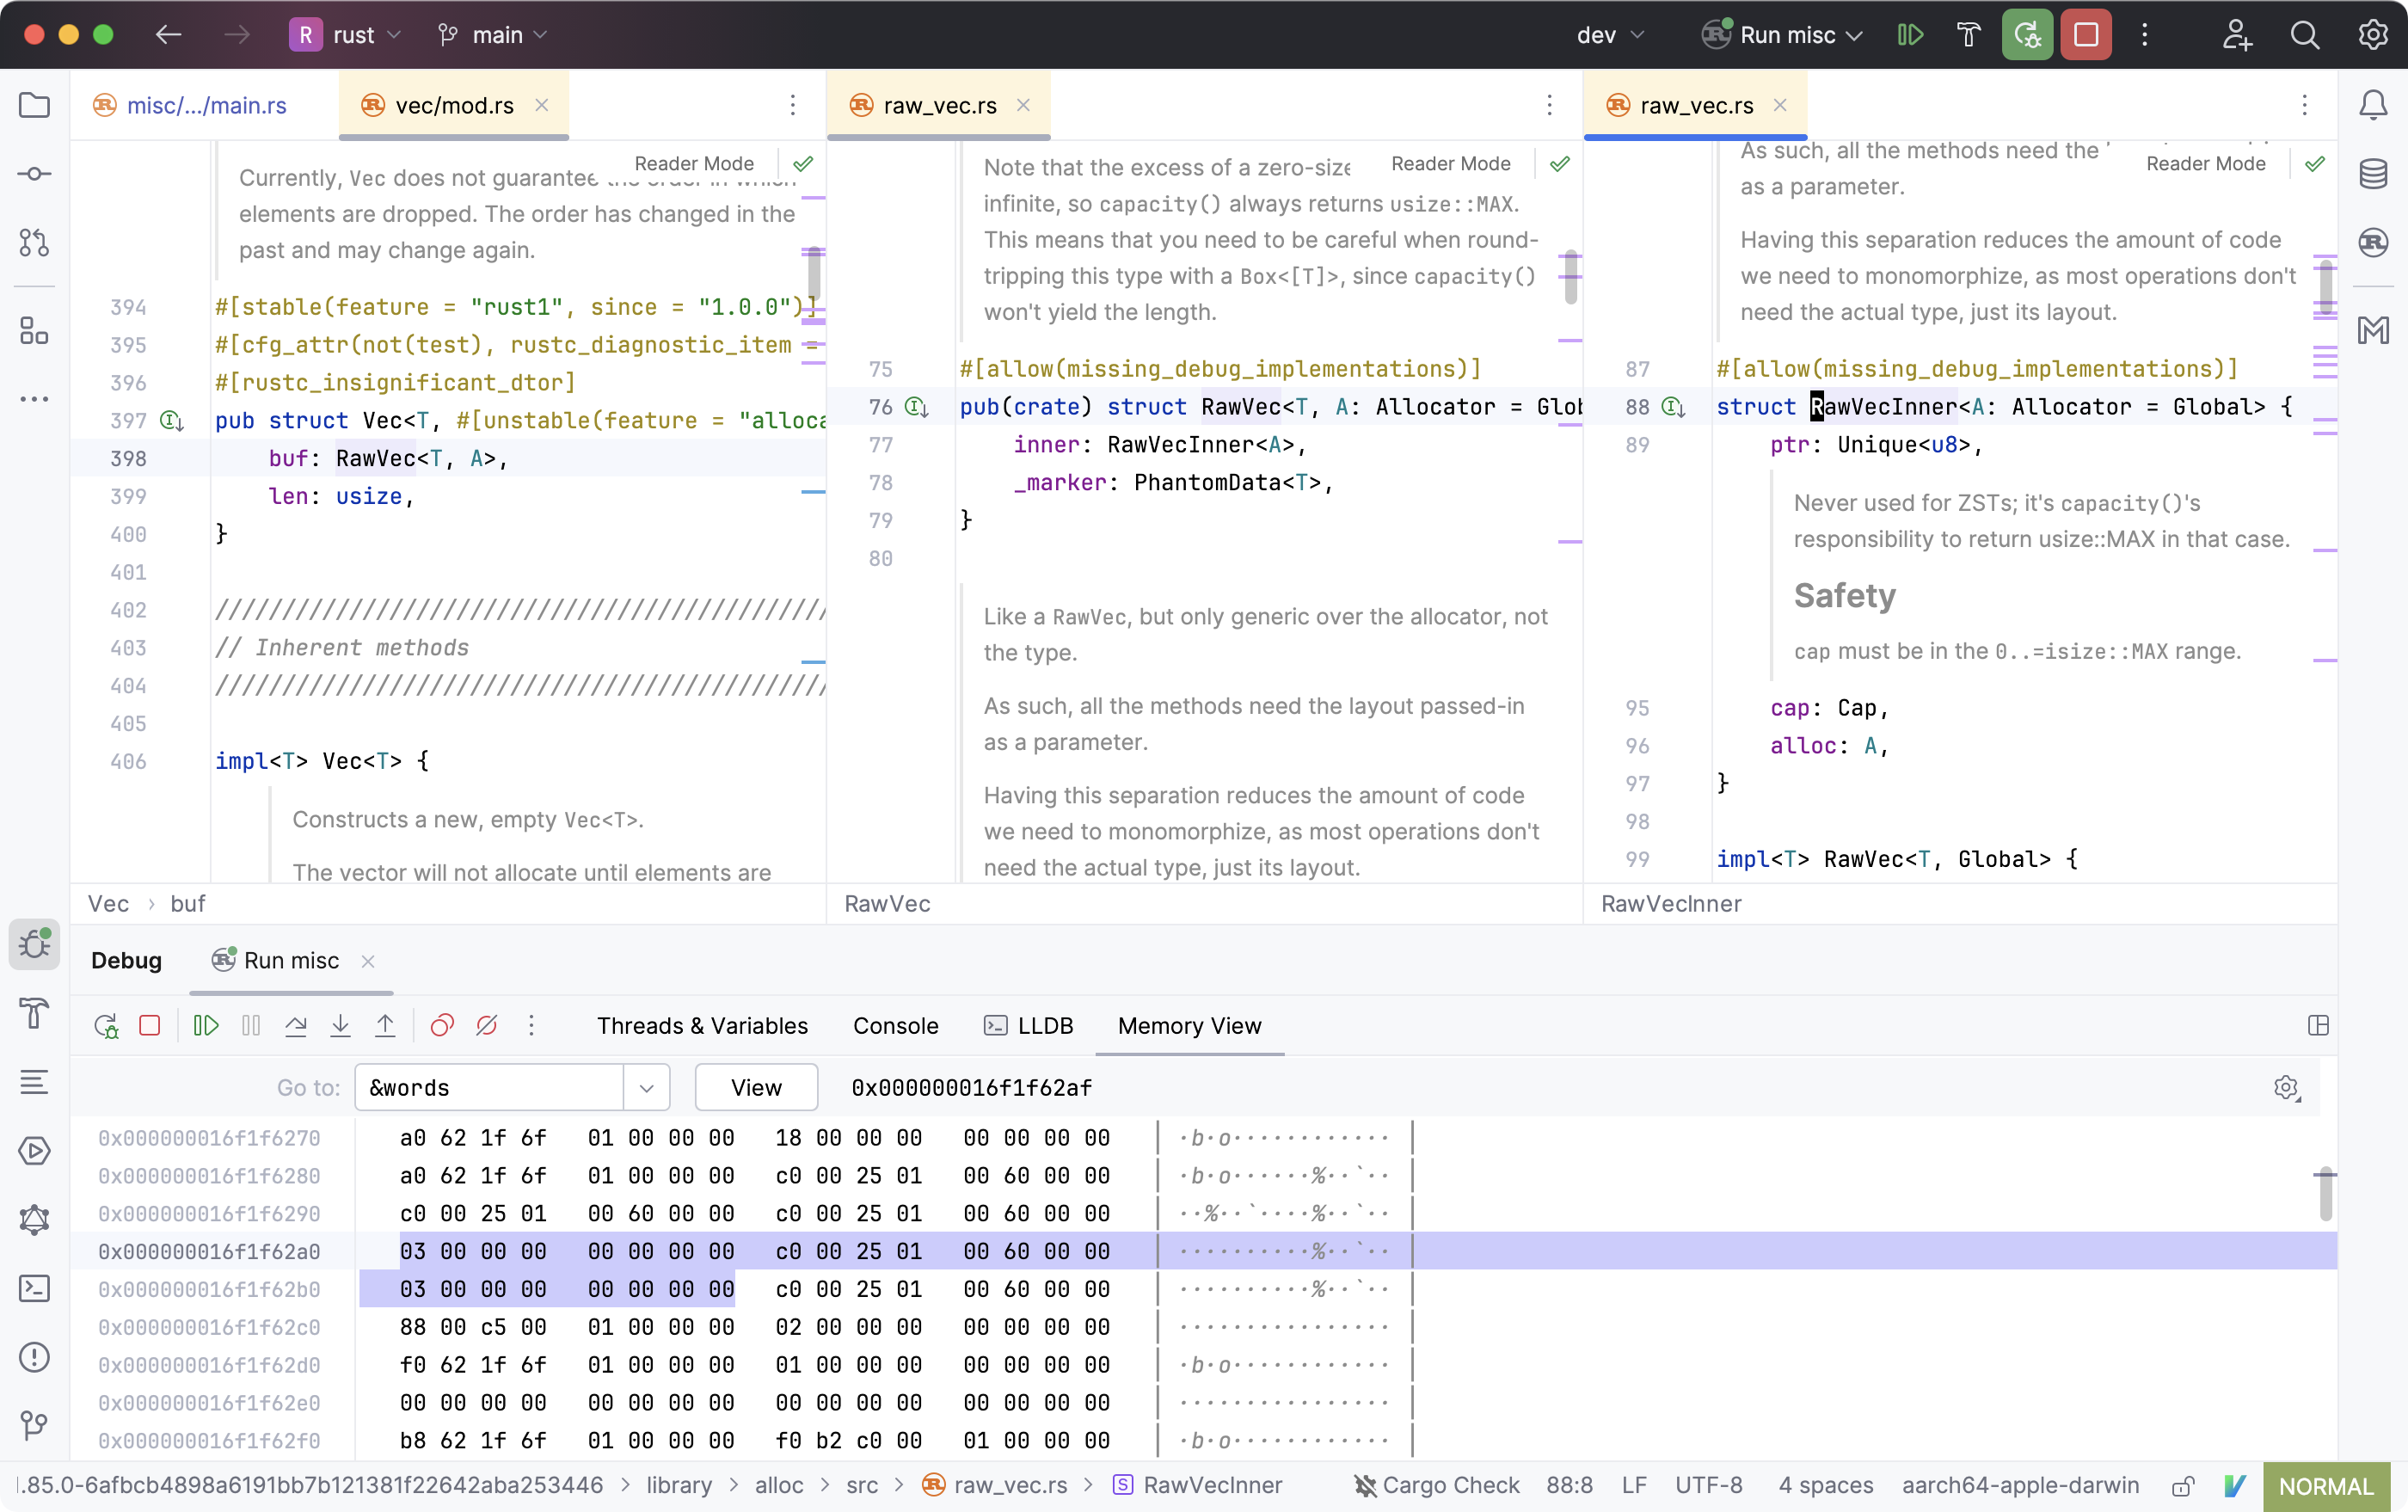Screen dimensions: 2408x1512
Task: Open the Debug tool window bug icon
Action: tap(34, 944)
